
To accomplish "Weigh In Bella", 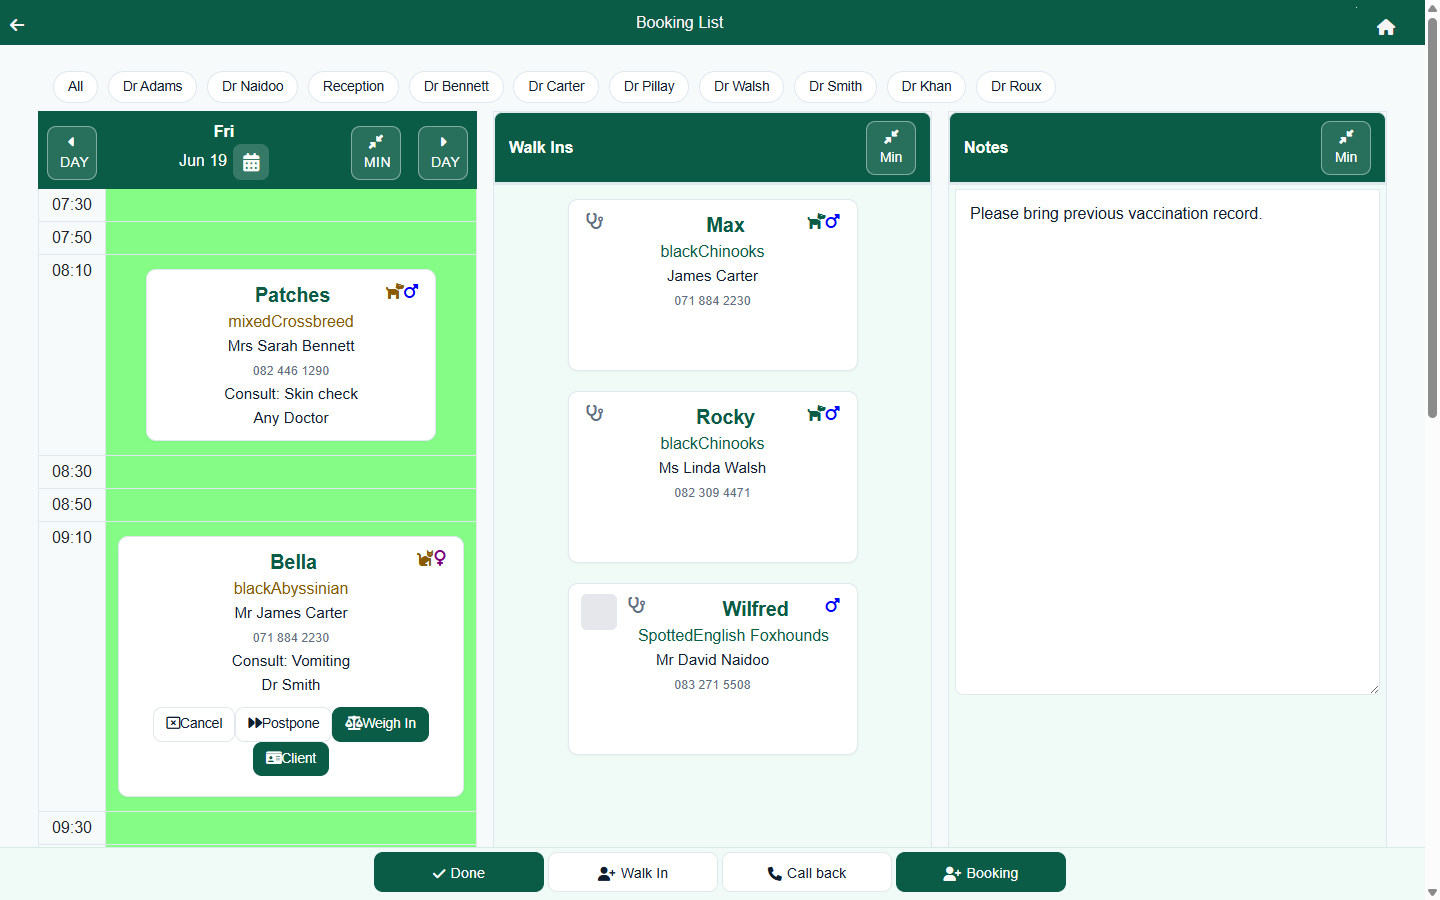I will pyautogui.click(x=380, y=724).
